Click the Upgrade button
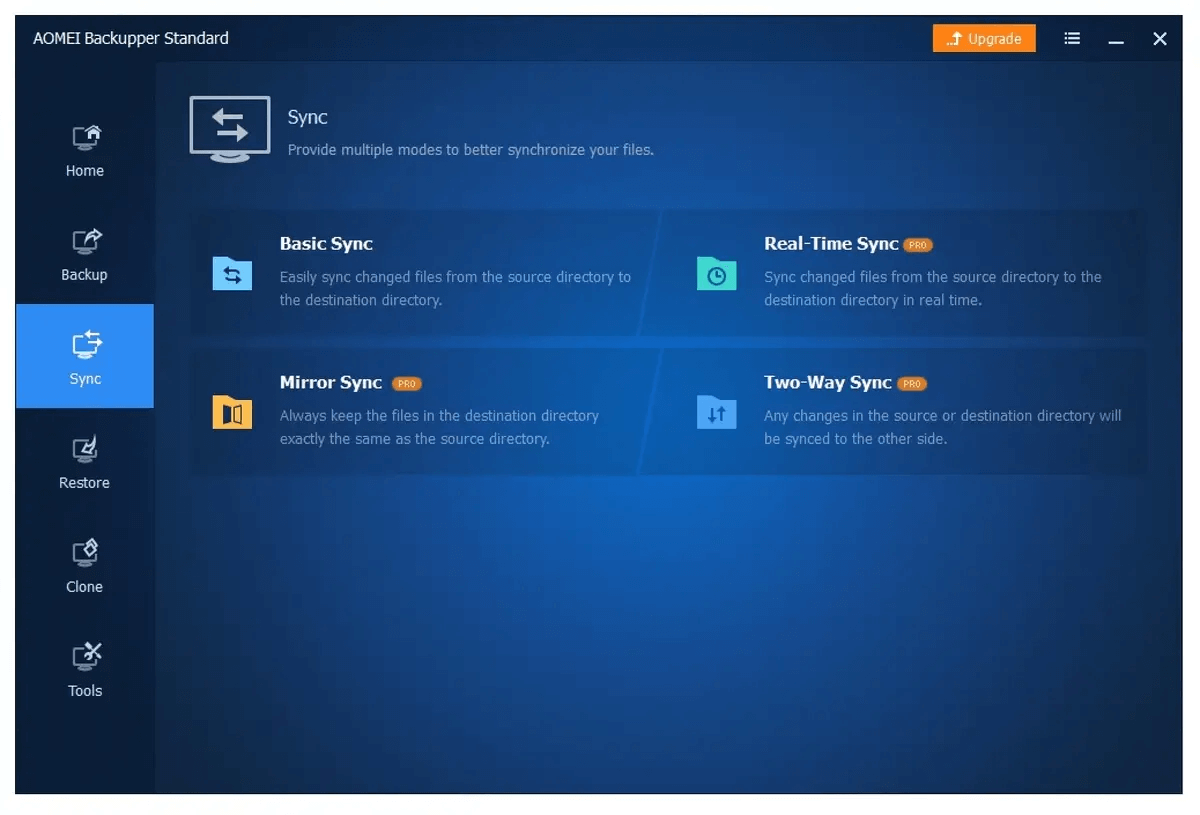Viewport: 1200px width, 815px height. coord(983,38)
